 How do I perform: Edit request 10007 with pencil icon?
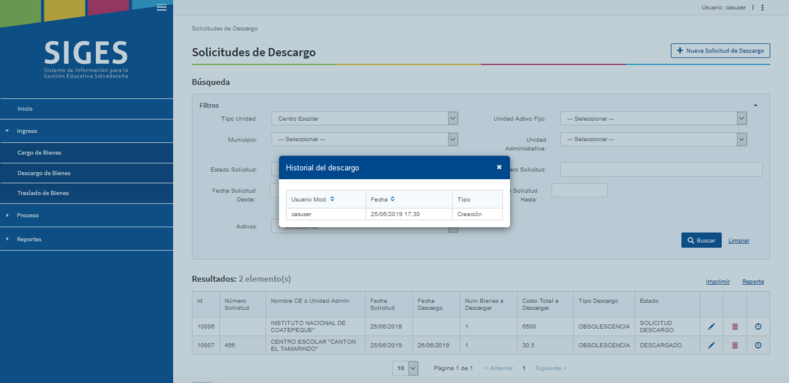[x=711, y=345]
